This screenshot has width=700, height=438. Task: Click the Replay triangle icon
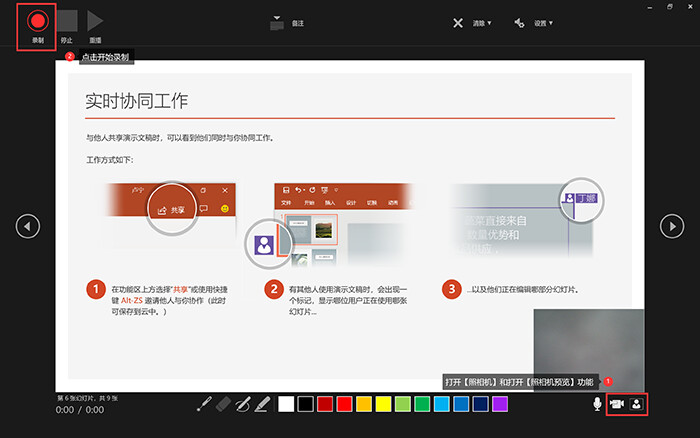coord(95,21)
